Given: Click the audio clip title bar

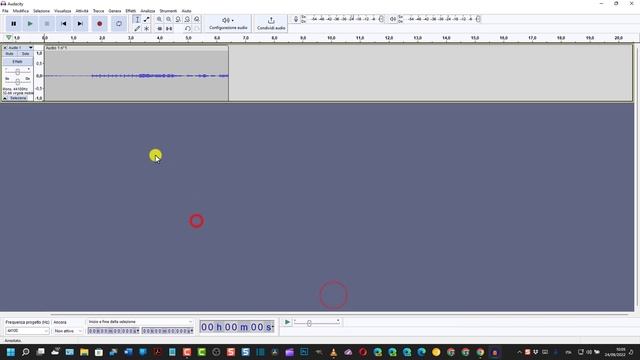Looking at the screenshot, I should (136, 48).
